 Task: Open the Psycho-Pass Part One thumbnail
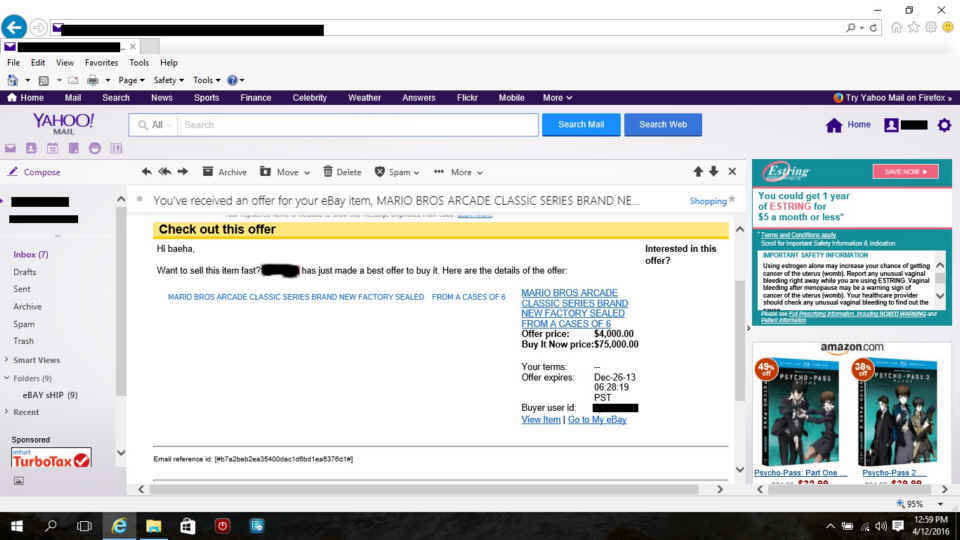pyautogui.click(x=798, y=412)
